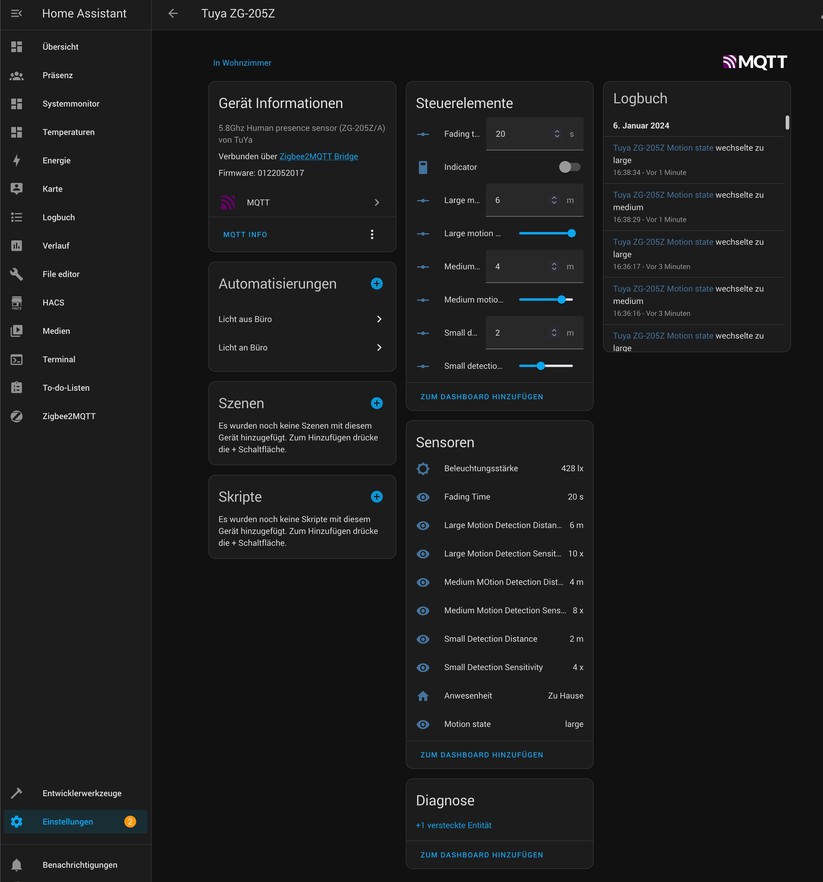Click the MQTT logo at the top right
Screen dimensions: 823x882
point(753,61)
